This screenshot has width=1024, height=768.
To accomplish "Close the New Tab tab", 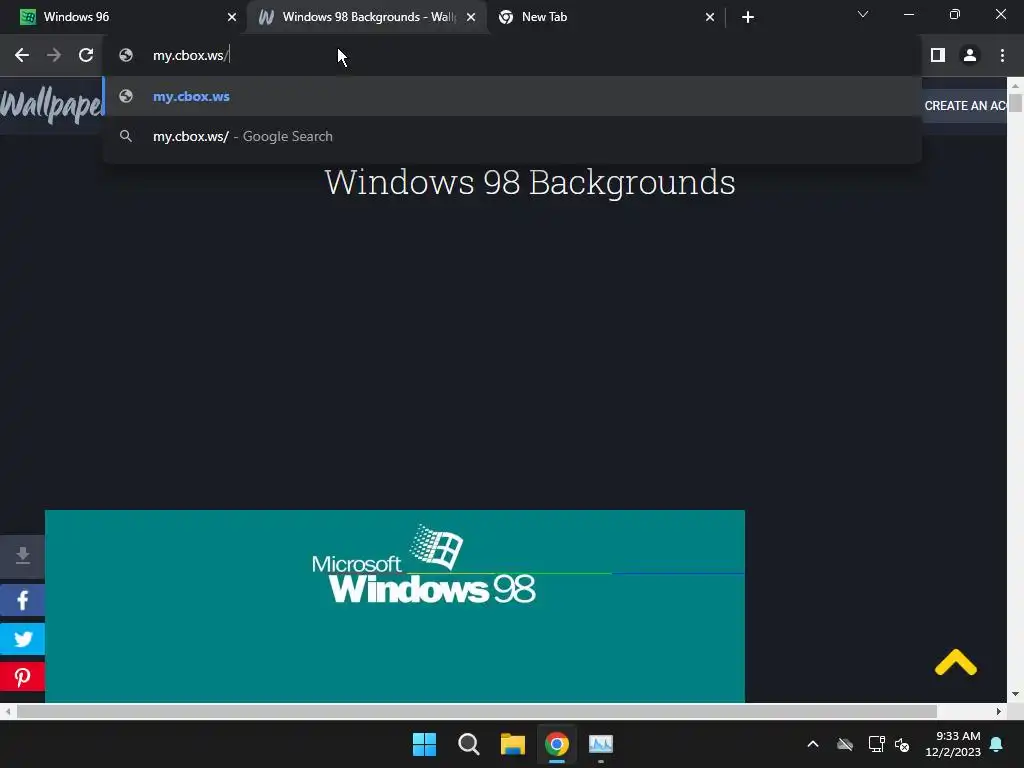I will [710, 17].
